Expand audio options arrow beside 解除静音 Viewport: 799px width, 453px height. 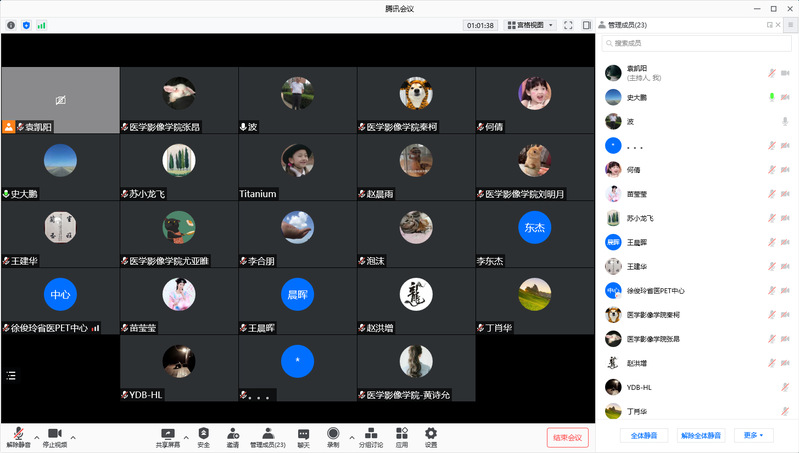coord(37,438)
